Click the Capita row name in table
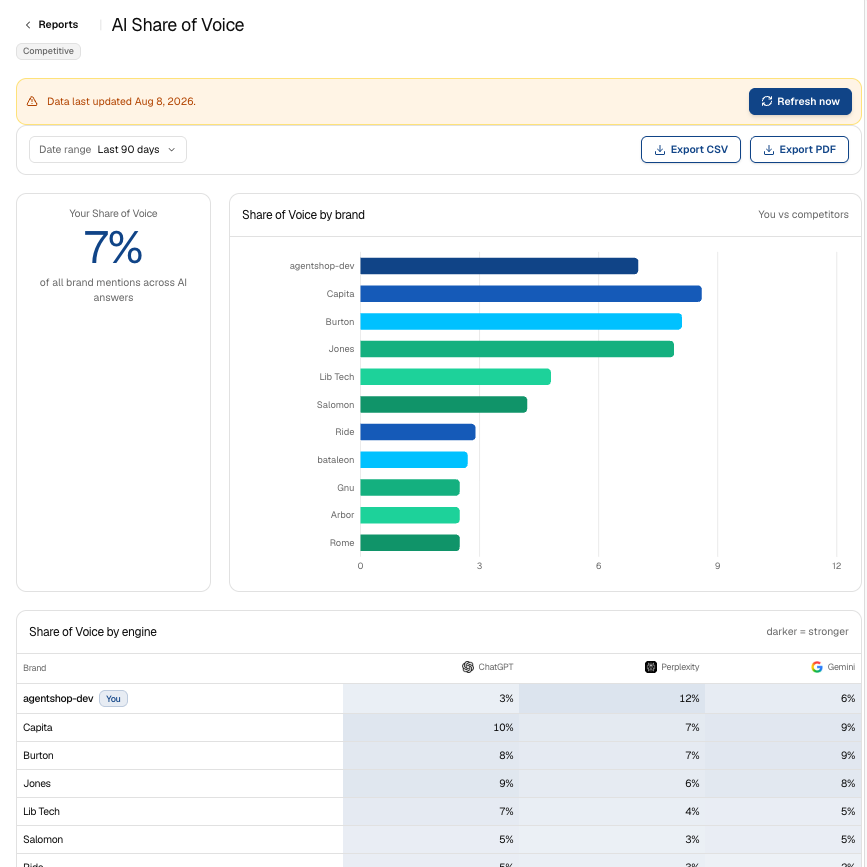 click(x=38, y=727)
